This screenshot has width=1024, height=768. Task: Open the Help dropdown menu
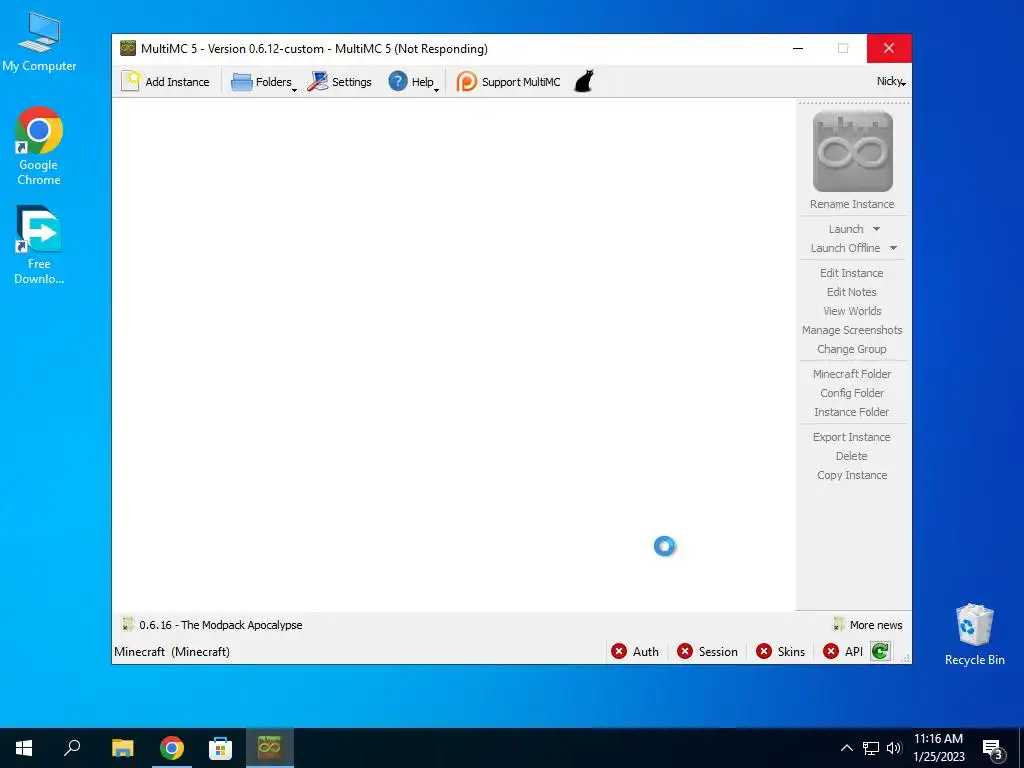(413, 82)
